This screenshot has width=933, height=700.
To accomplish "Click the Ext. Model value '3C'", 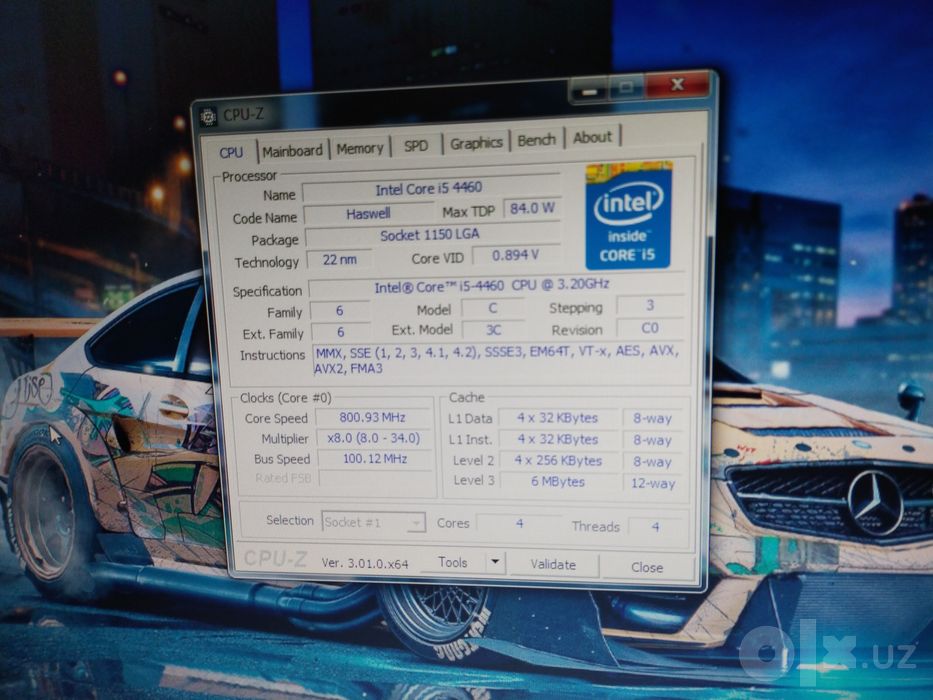I will click(x=493, y=329).
